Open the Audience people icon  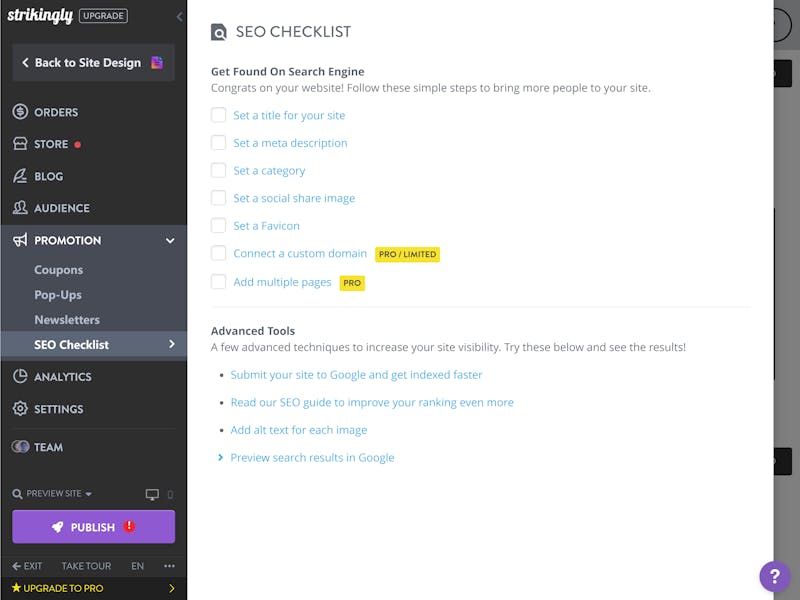tap(20, 208)
